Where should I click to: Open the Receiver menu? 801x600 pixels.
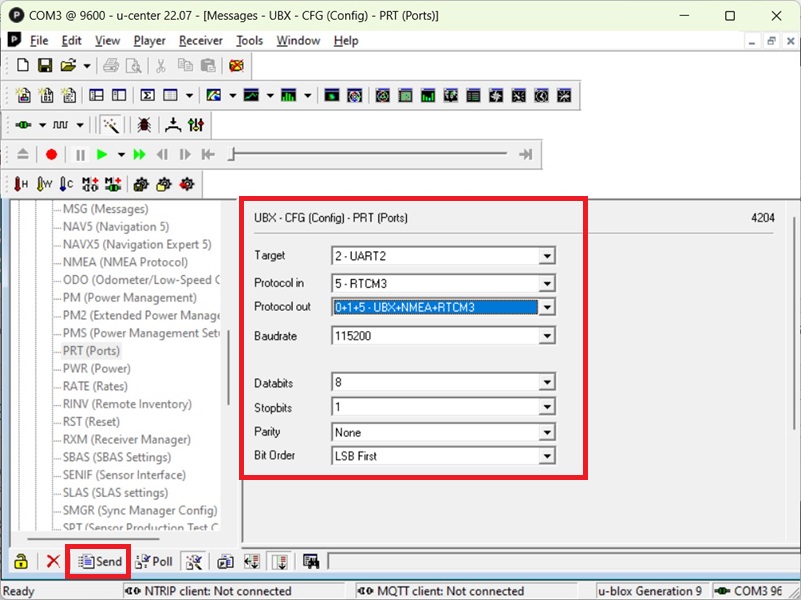click(x=201, y=41)
